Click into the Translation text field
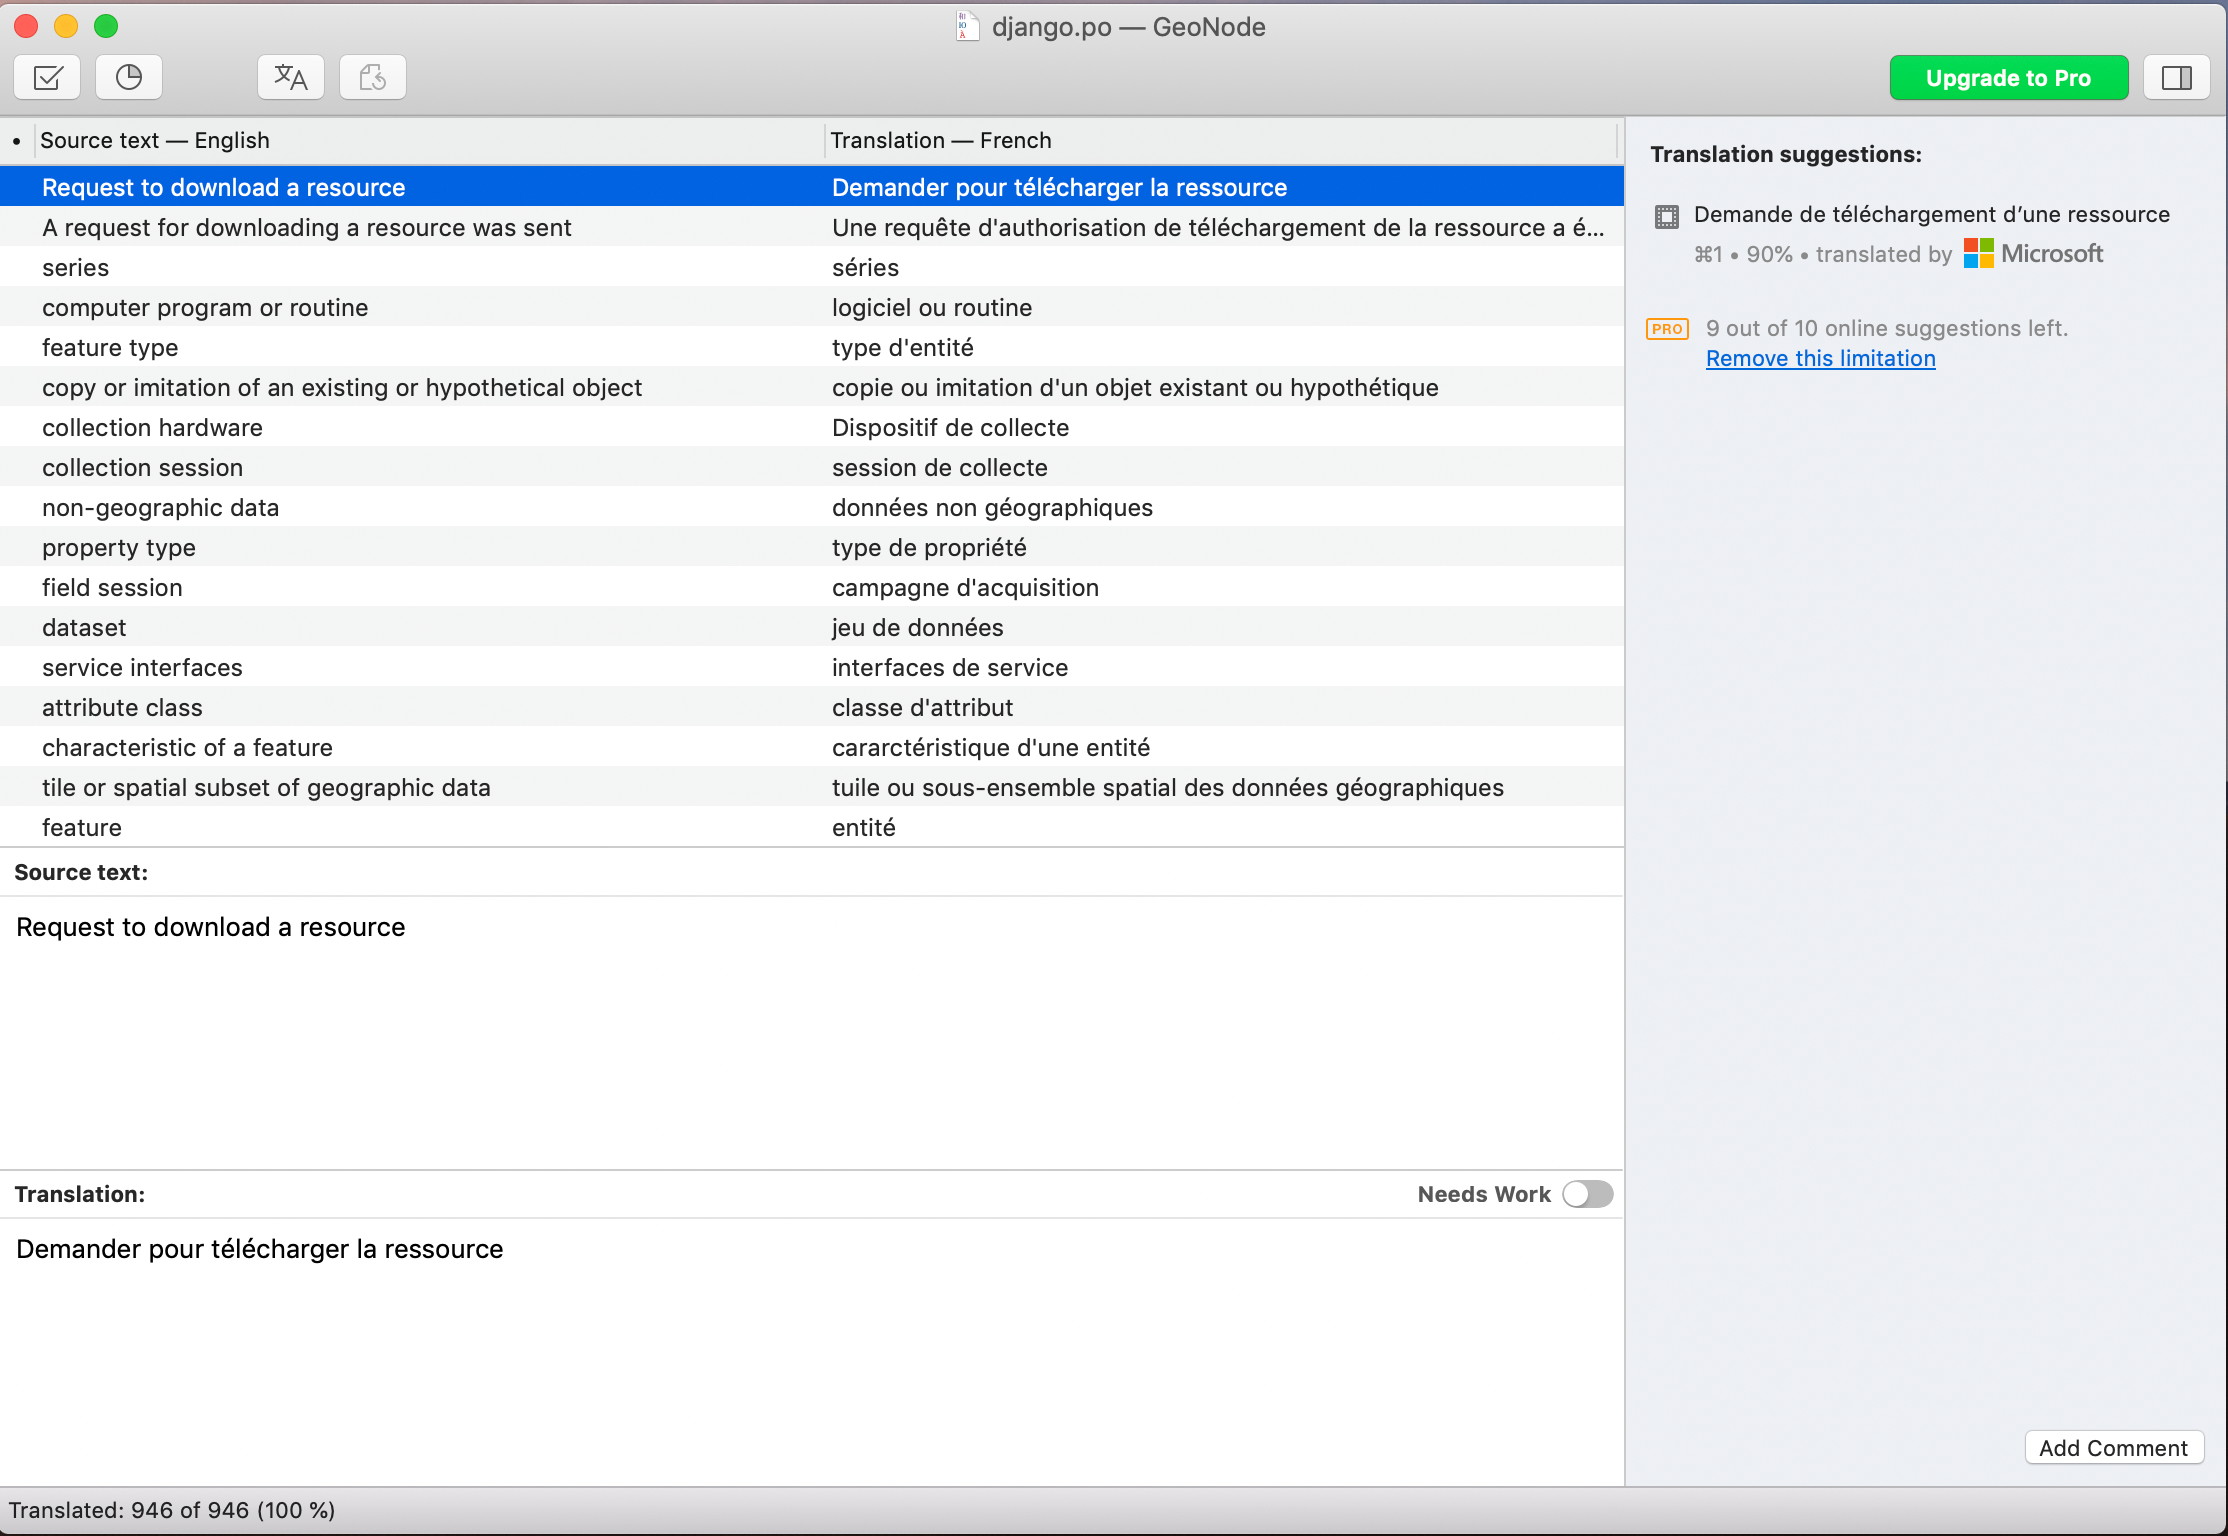The height and width of the screenshot is (1536, 2228). [x=811, y=1350]
